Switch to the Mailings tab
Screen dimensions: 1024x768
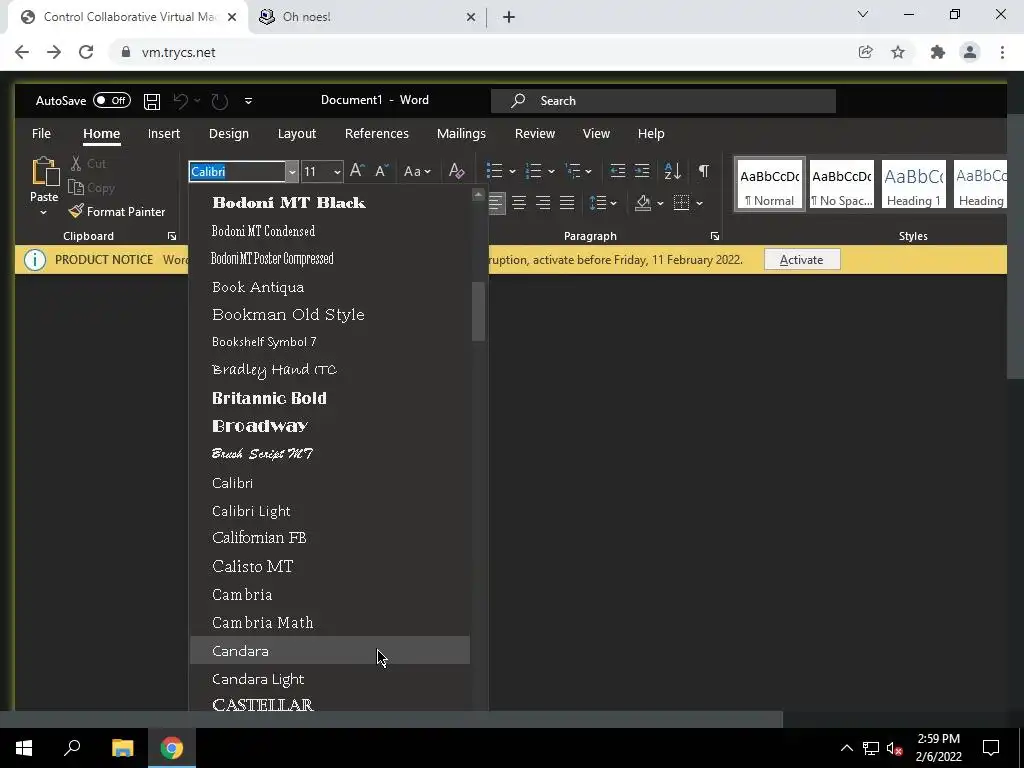coord(461,133)
